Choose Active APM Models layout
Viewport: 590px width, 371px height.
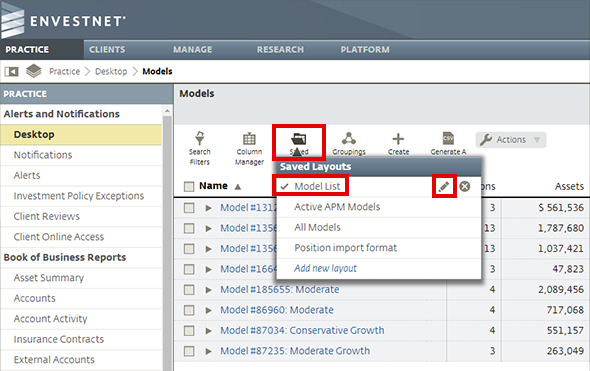pyautogui.click(x=337, y=207)
